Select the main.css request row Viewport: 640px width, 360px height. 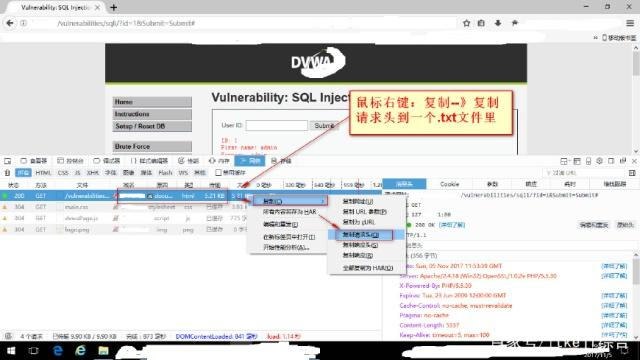point(191,207)
